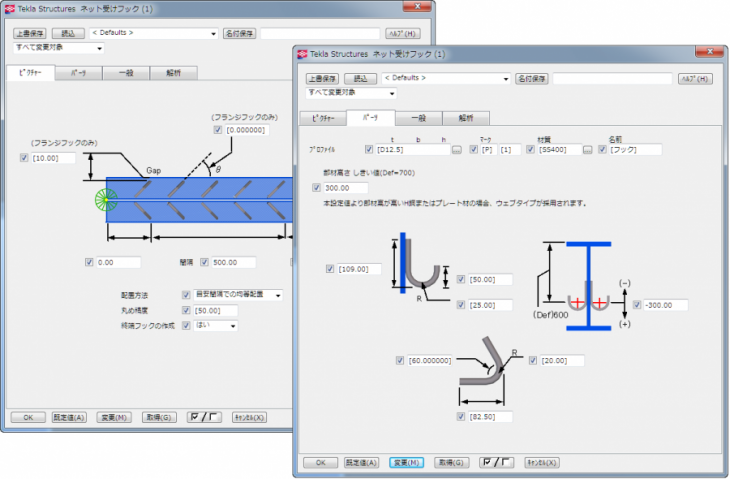
Task: Toggle checkbox beside [フック] name field
Action: point(602,149)
